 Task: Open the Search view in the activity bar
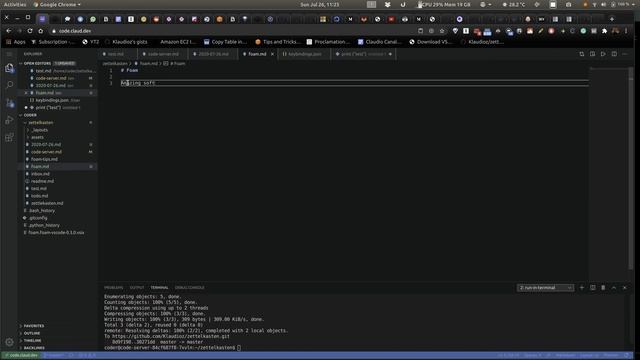(9, 84)
